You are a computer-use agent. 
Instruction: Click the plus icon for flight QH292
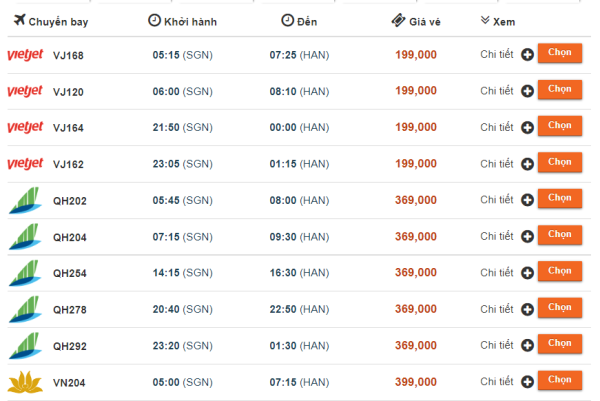pyautogui.click(x=527, y=346)
